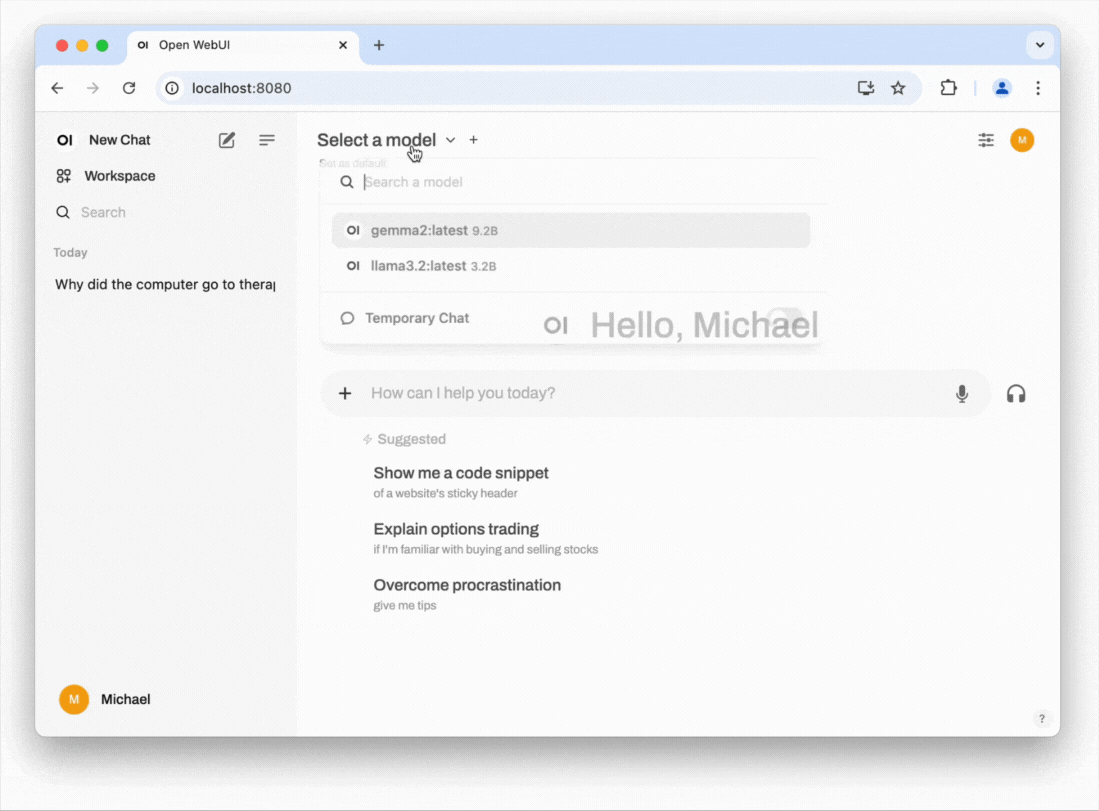
Task: Open the browser extensions puzzle icon
Action: click(948, 88)
